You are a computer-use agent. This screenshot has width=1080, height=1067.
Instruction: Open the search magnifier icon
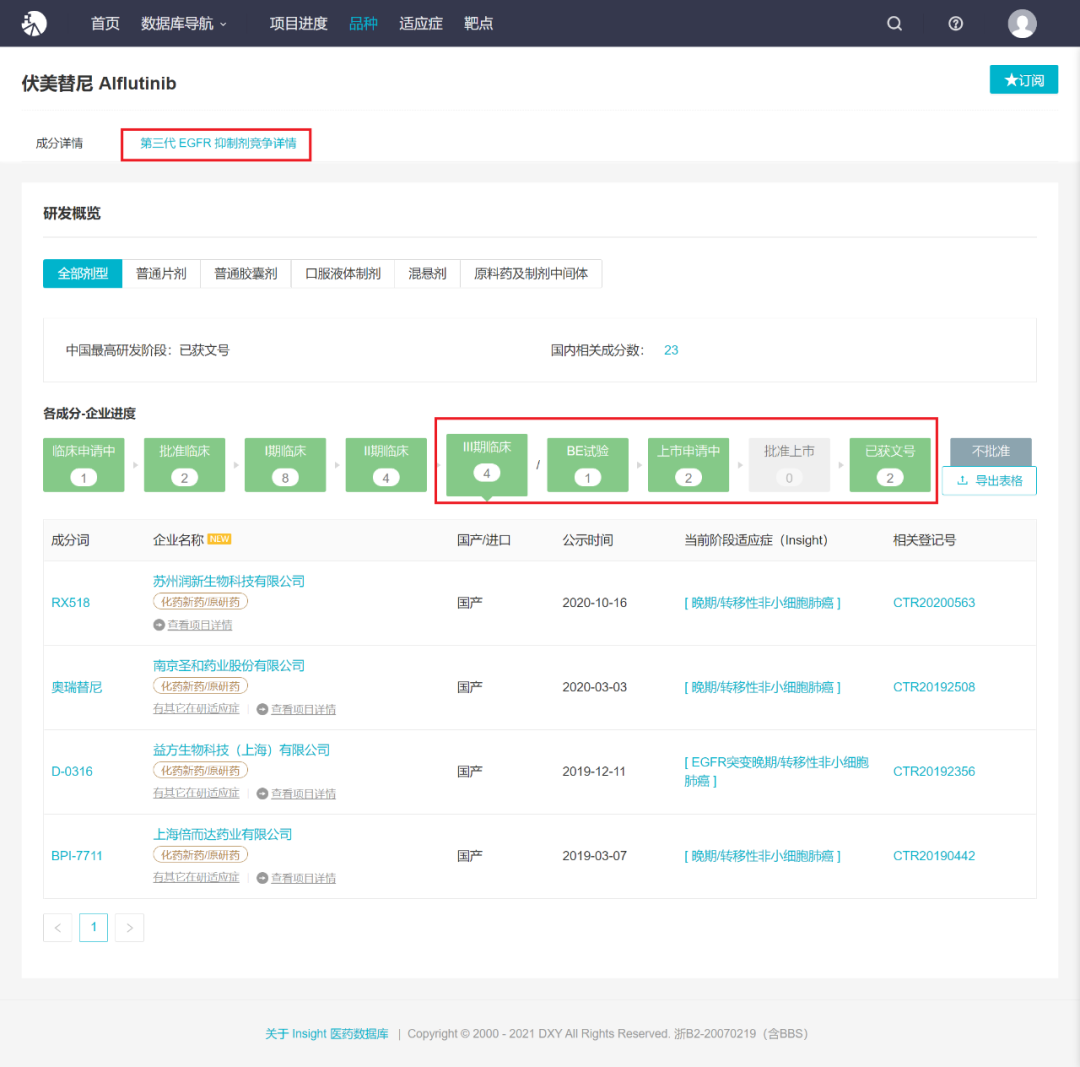click(894, 23)
